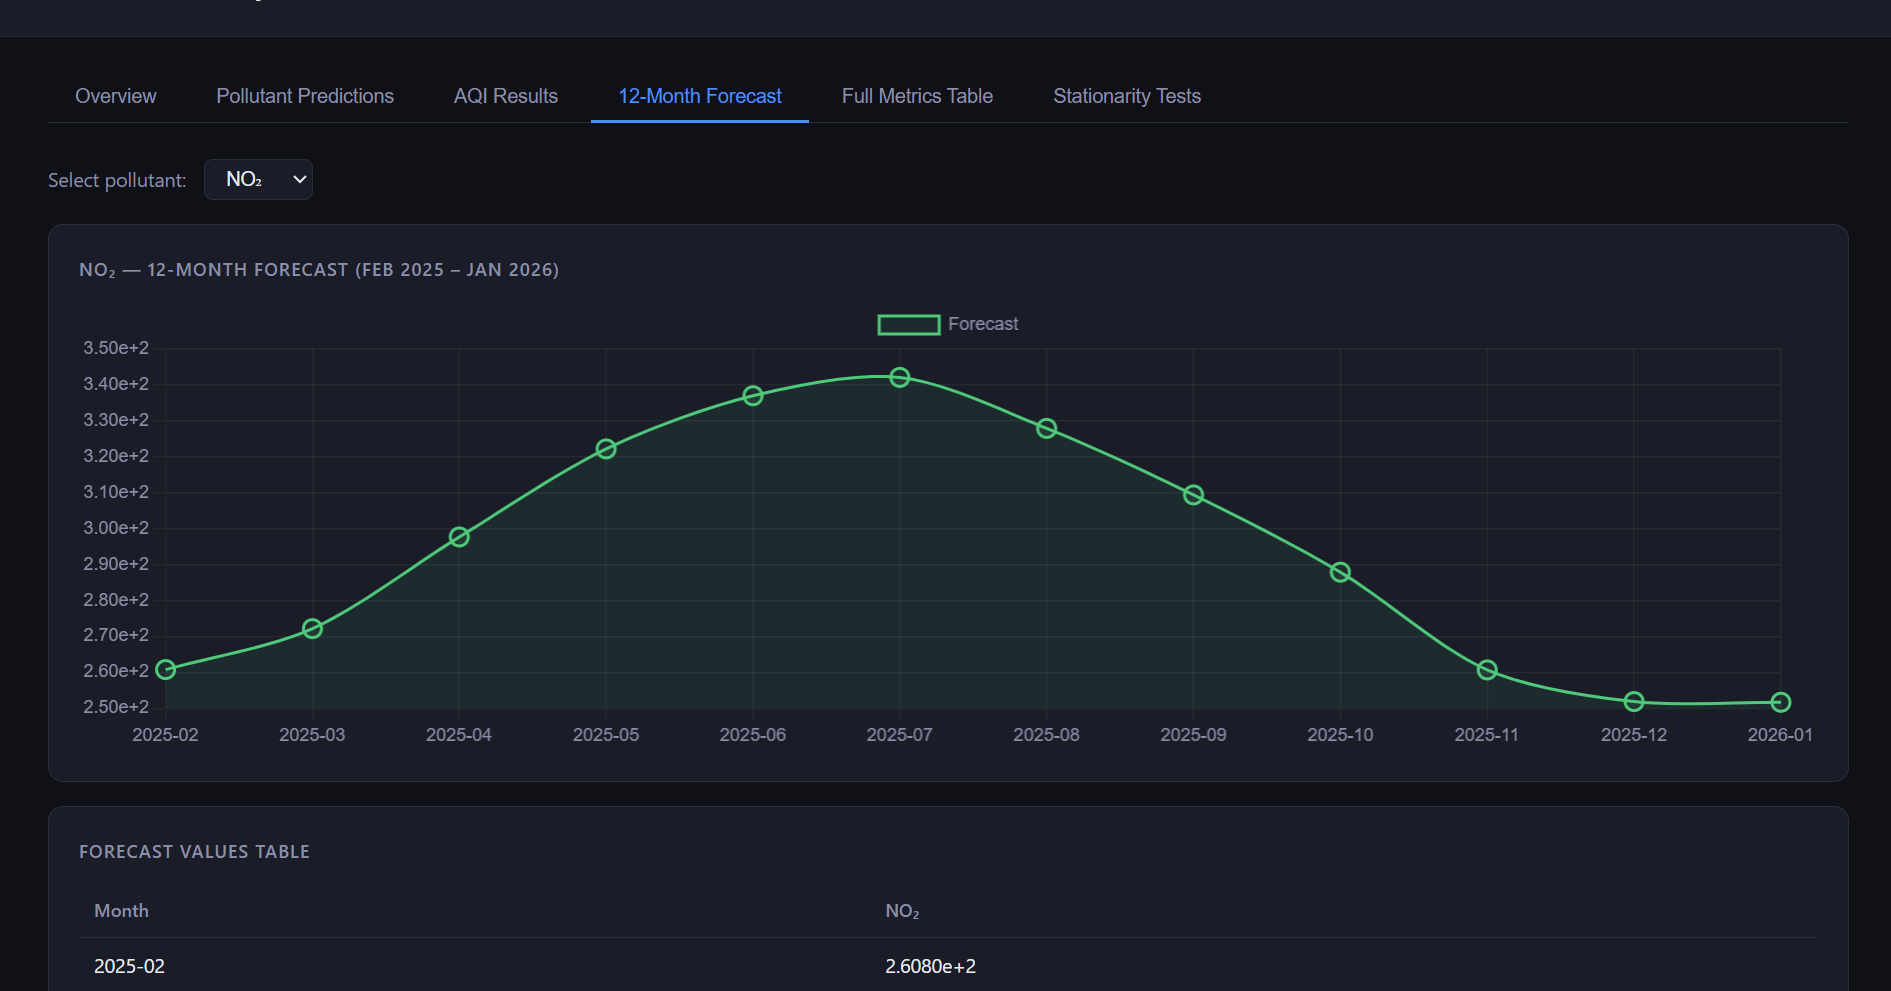
Task: Click the 2025-06 forecast data point
Action: coord(753,396)
